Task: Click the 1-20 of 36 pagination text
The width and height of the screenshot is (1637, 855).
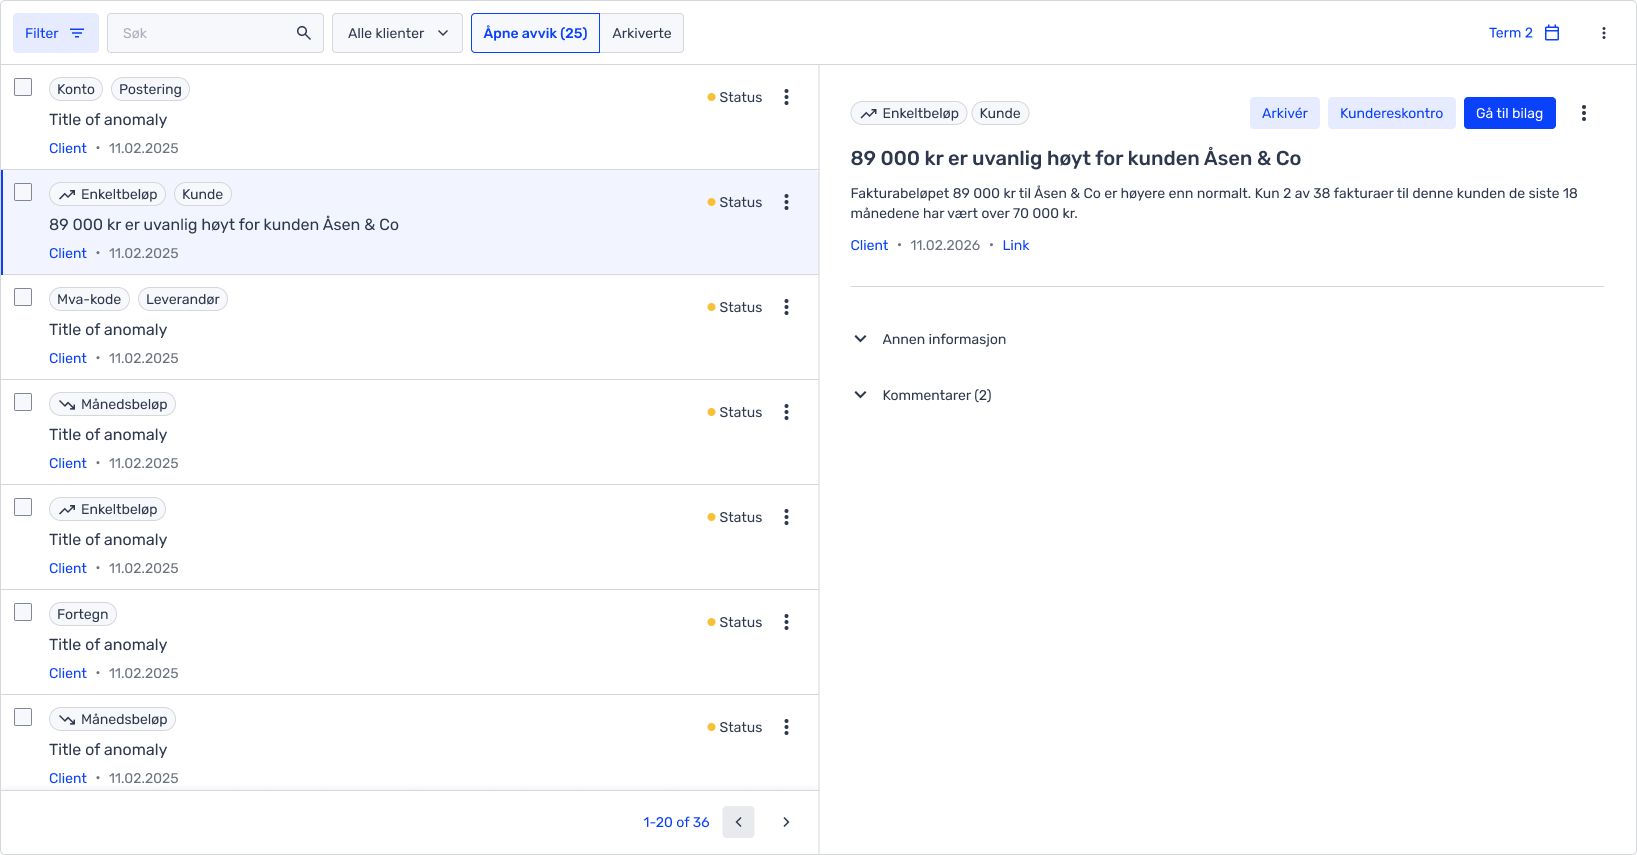Action: 676,822
